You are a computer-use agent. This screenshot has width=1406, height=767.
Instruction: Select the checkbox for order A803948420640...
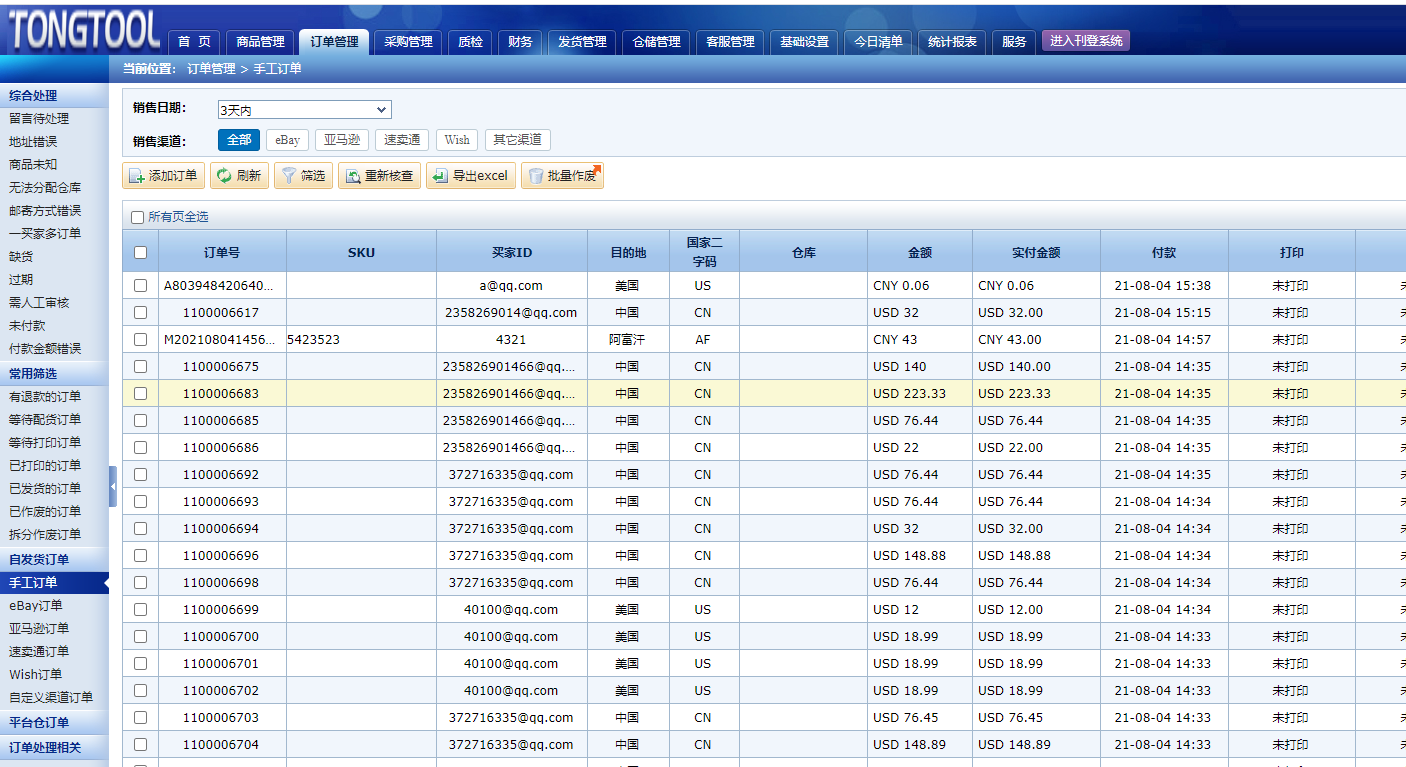pyautogui.click(x=141, y=285)
